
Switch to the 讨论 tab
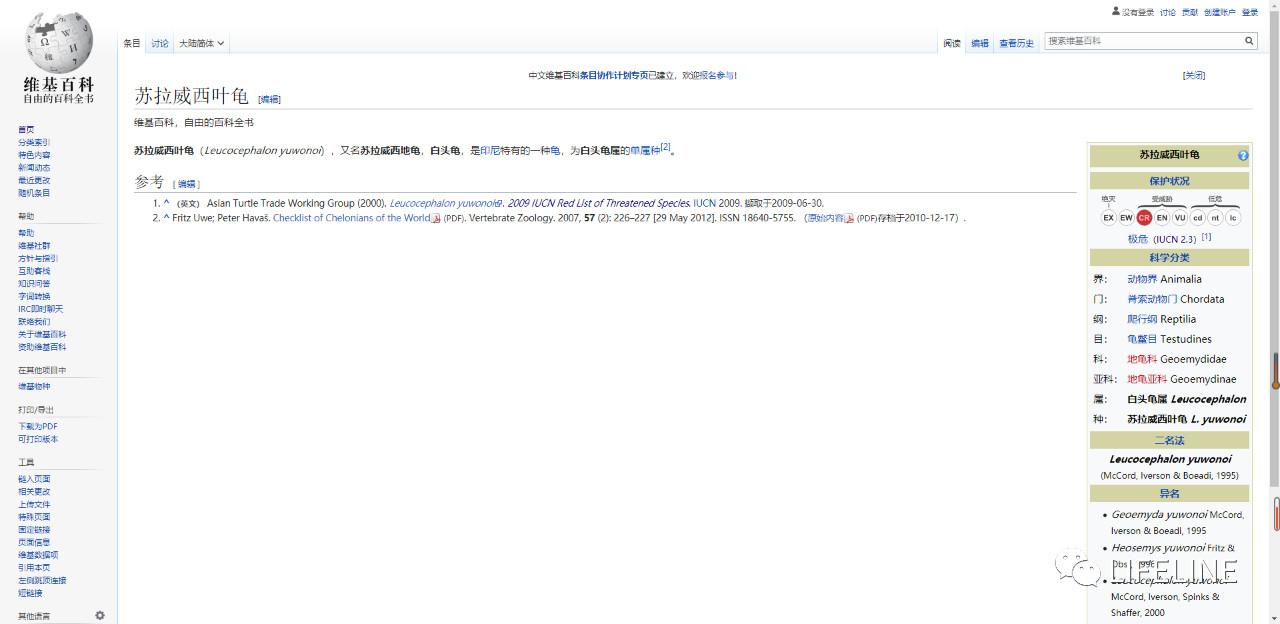pyautogui.click(x=160, y=43)
